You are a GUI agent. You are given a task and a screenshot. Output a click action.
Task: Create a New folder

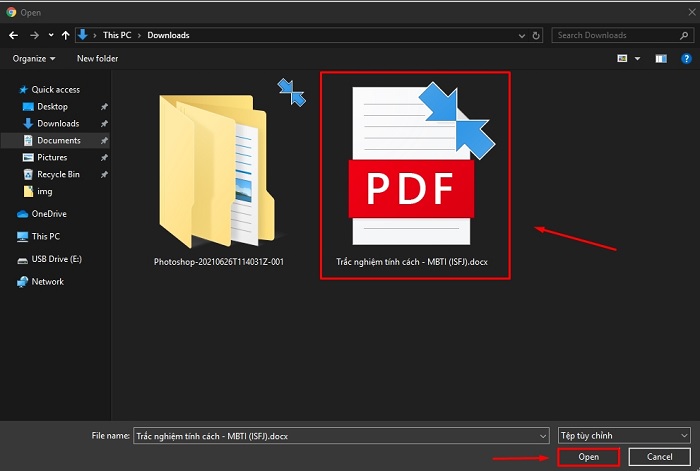[97, 59]
